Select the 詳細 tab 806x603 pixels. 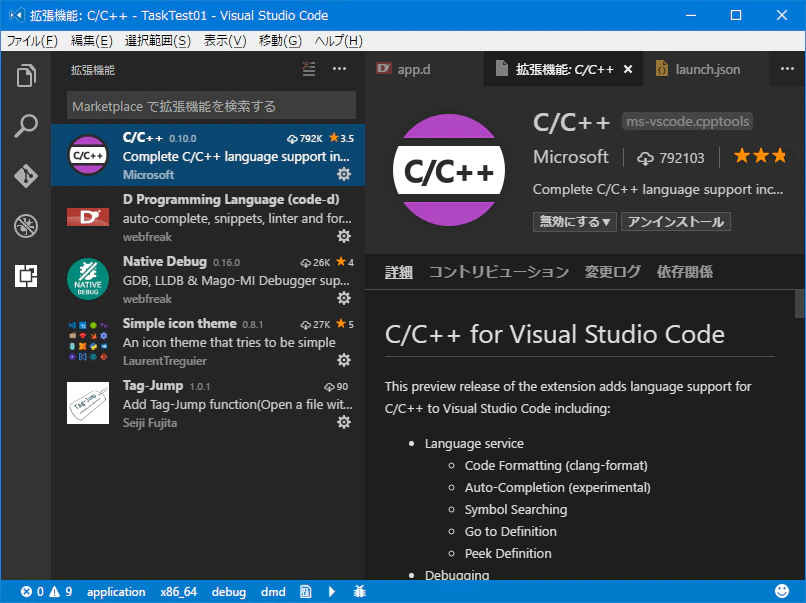click(398, 271)
